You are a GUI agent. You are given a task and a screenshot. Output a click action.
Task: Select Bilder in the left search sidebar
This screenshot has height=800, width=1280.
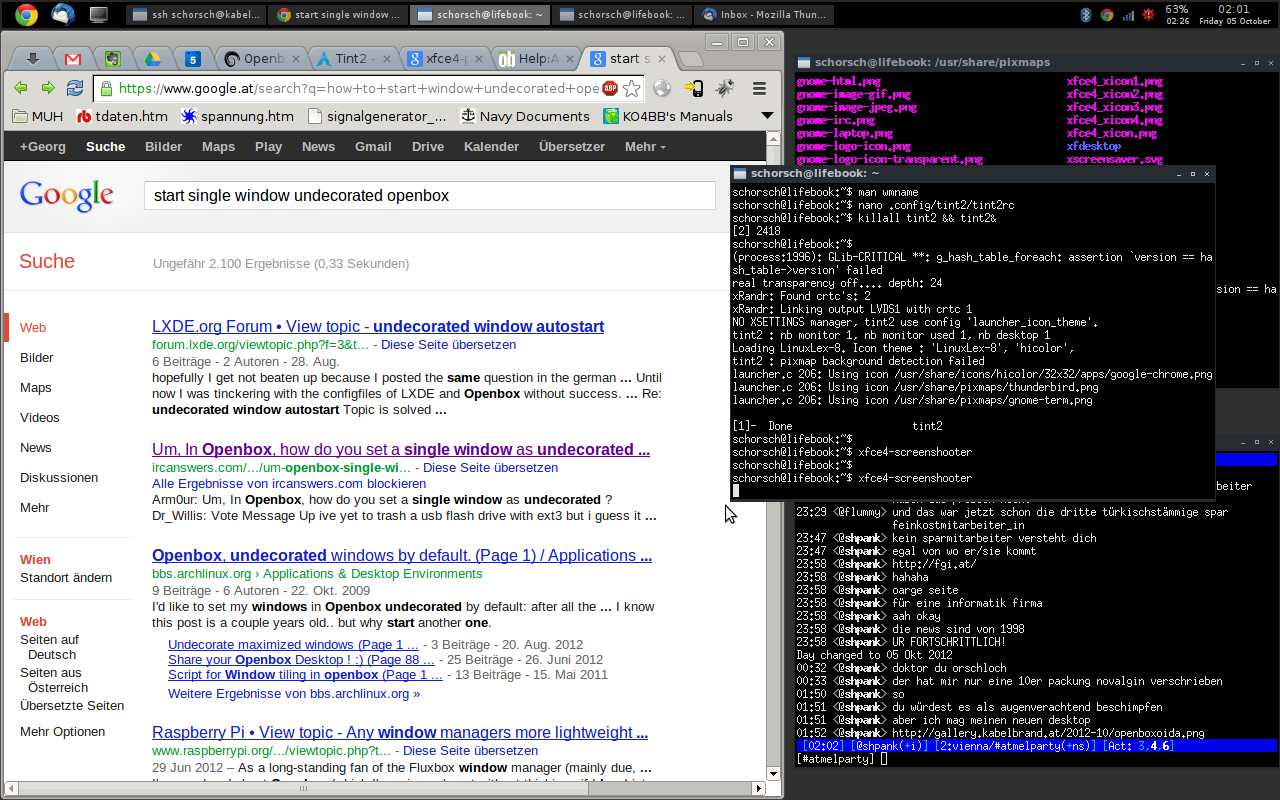(37, 357)
